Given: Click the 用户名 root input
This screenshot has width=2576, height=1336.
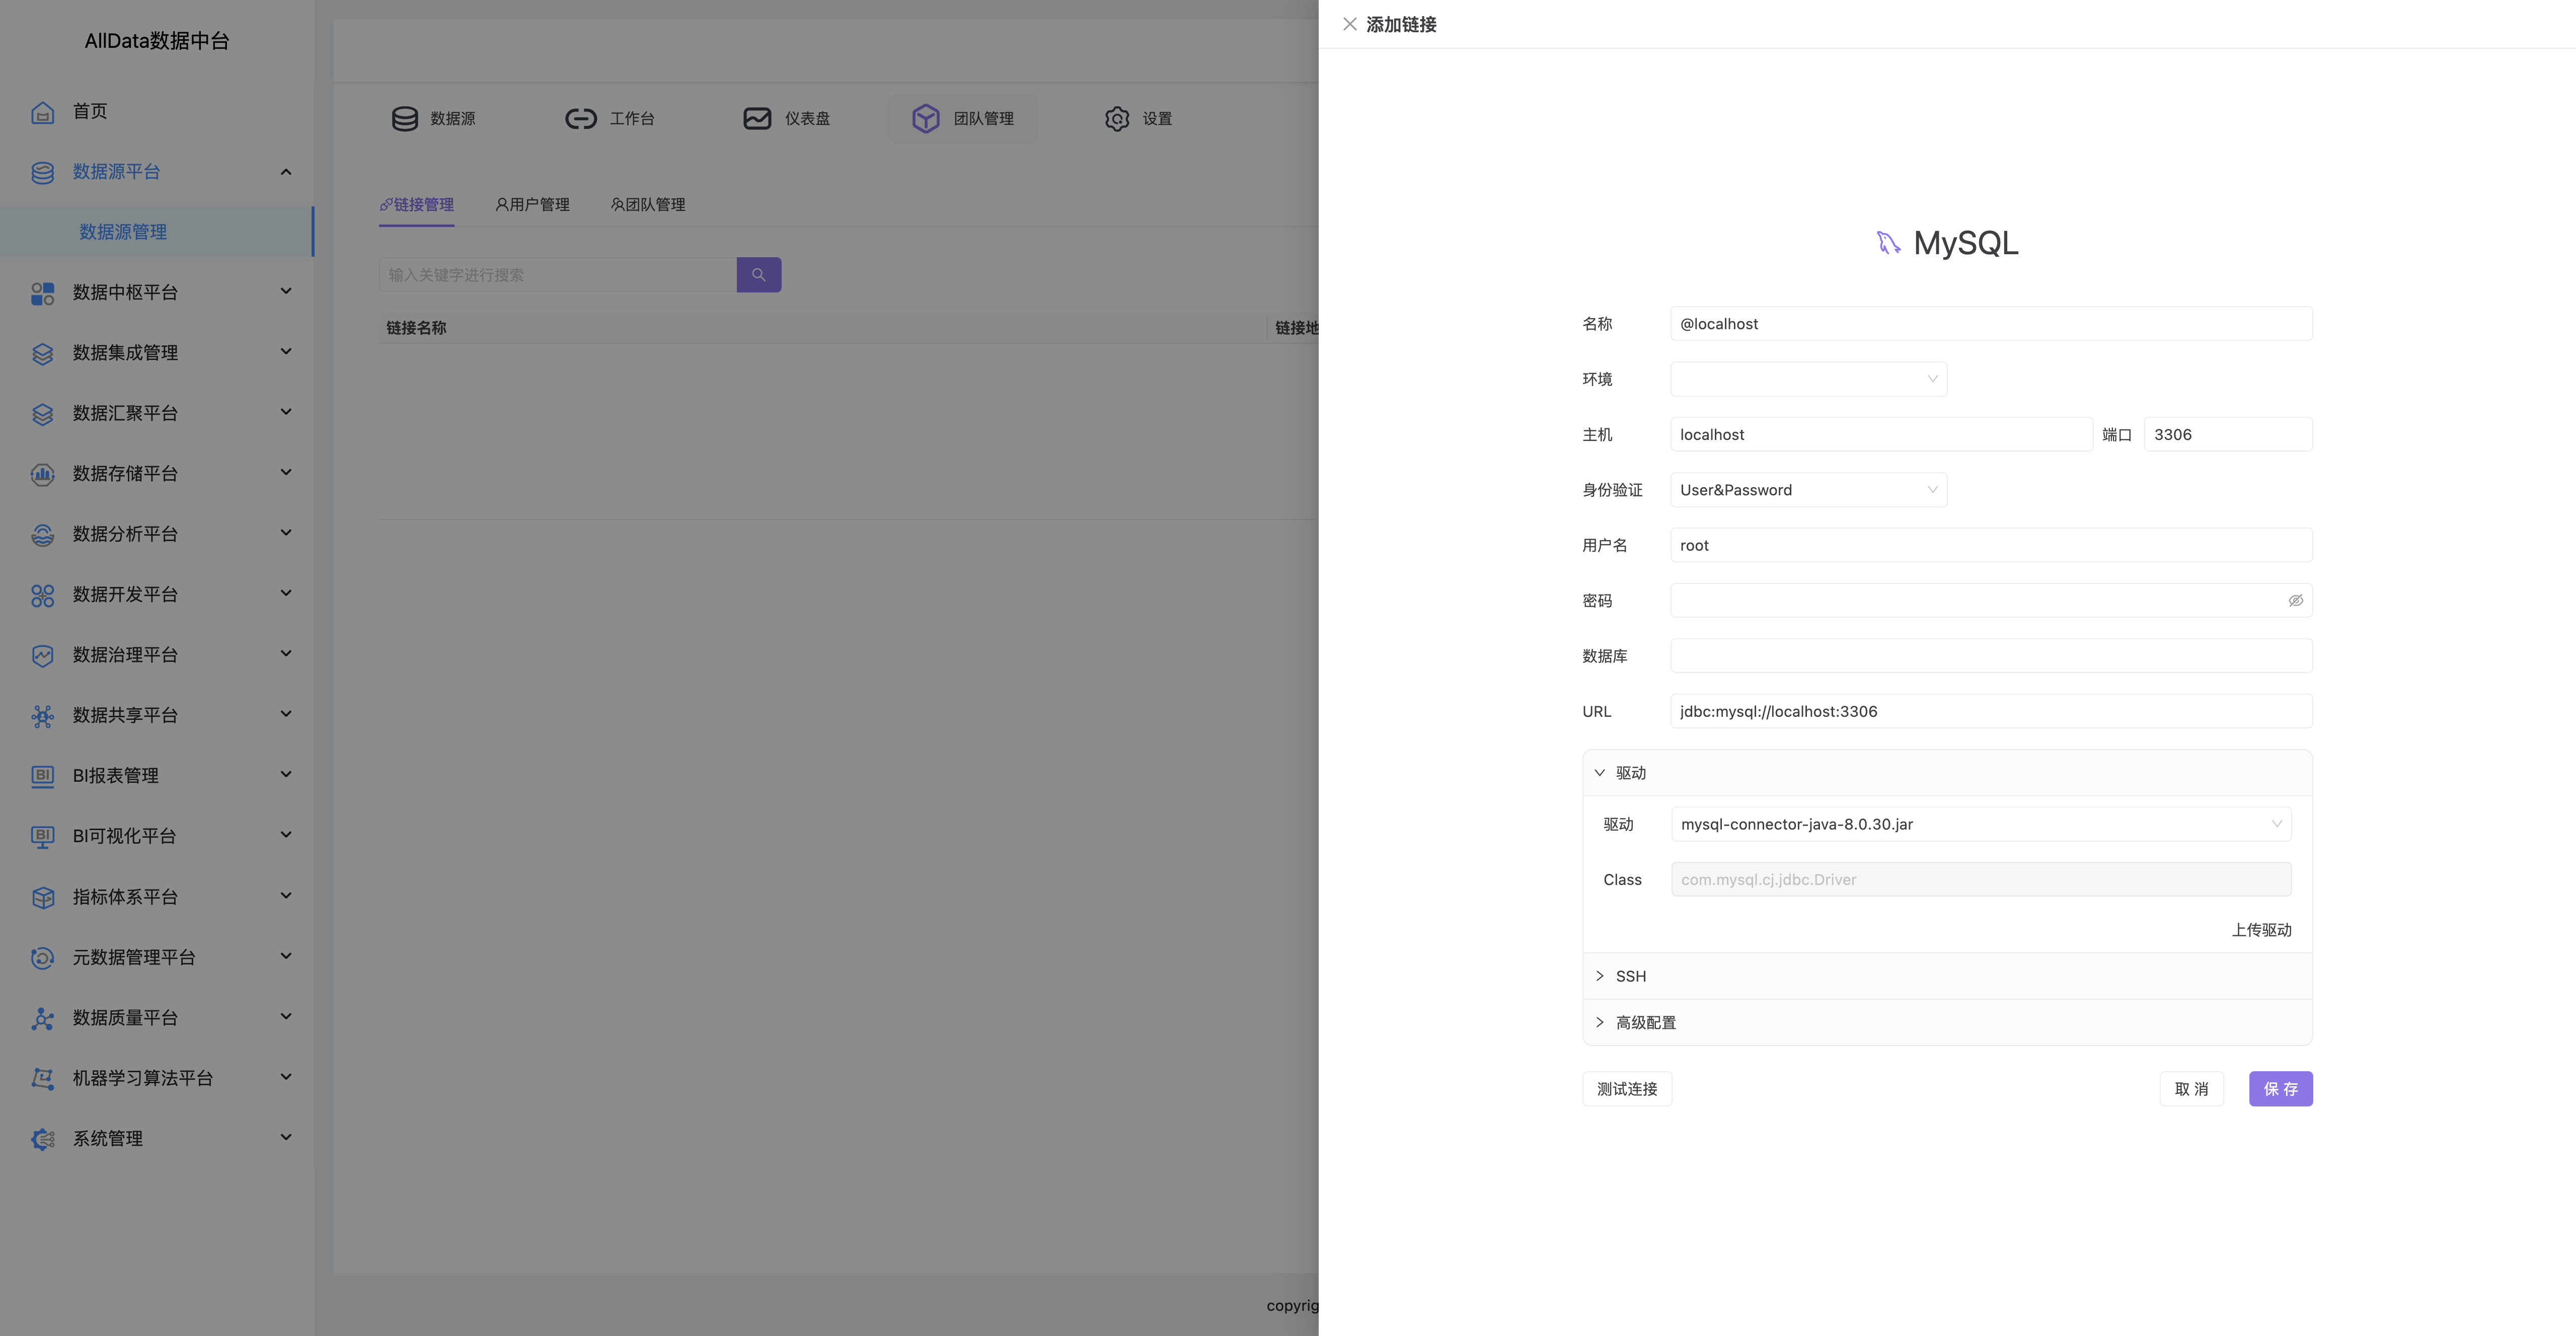Looking at the screenshot, I should tap(1991, 545).
